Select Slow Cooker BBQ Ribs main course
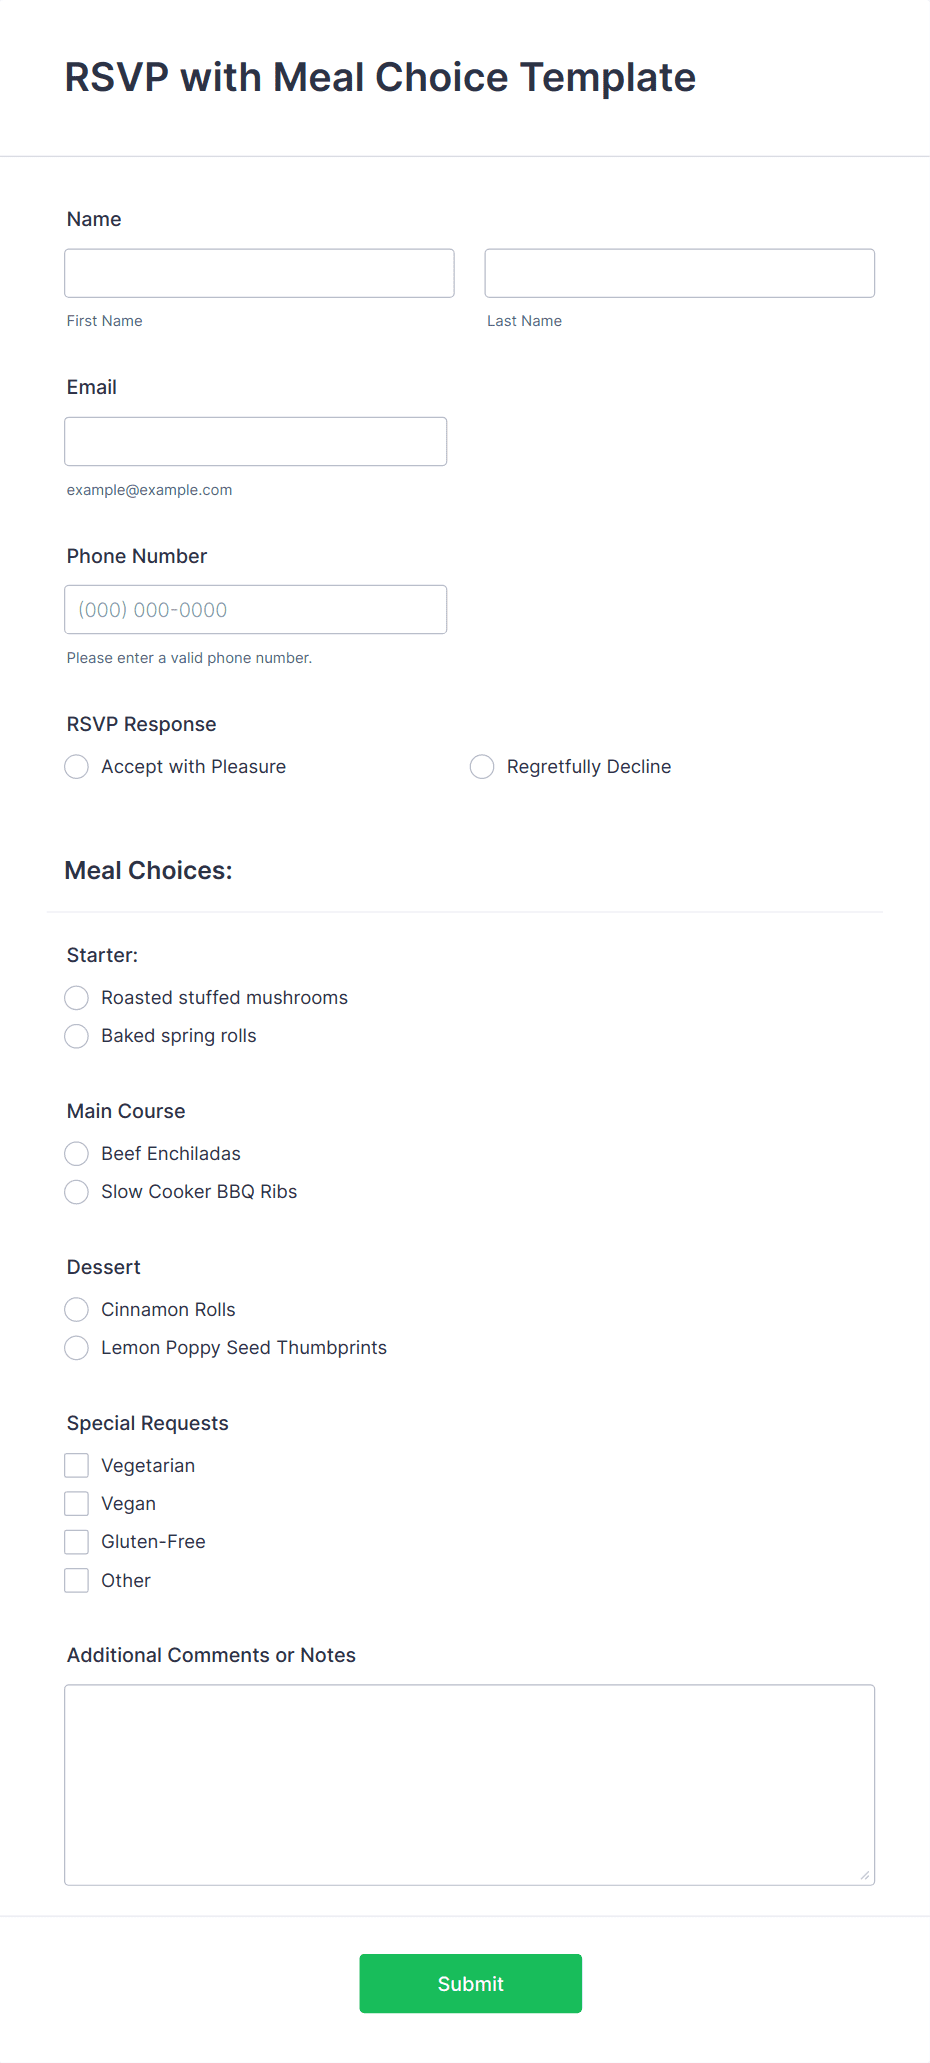The width and height of the screenshot is (930, 2063). point(76,1191)
